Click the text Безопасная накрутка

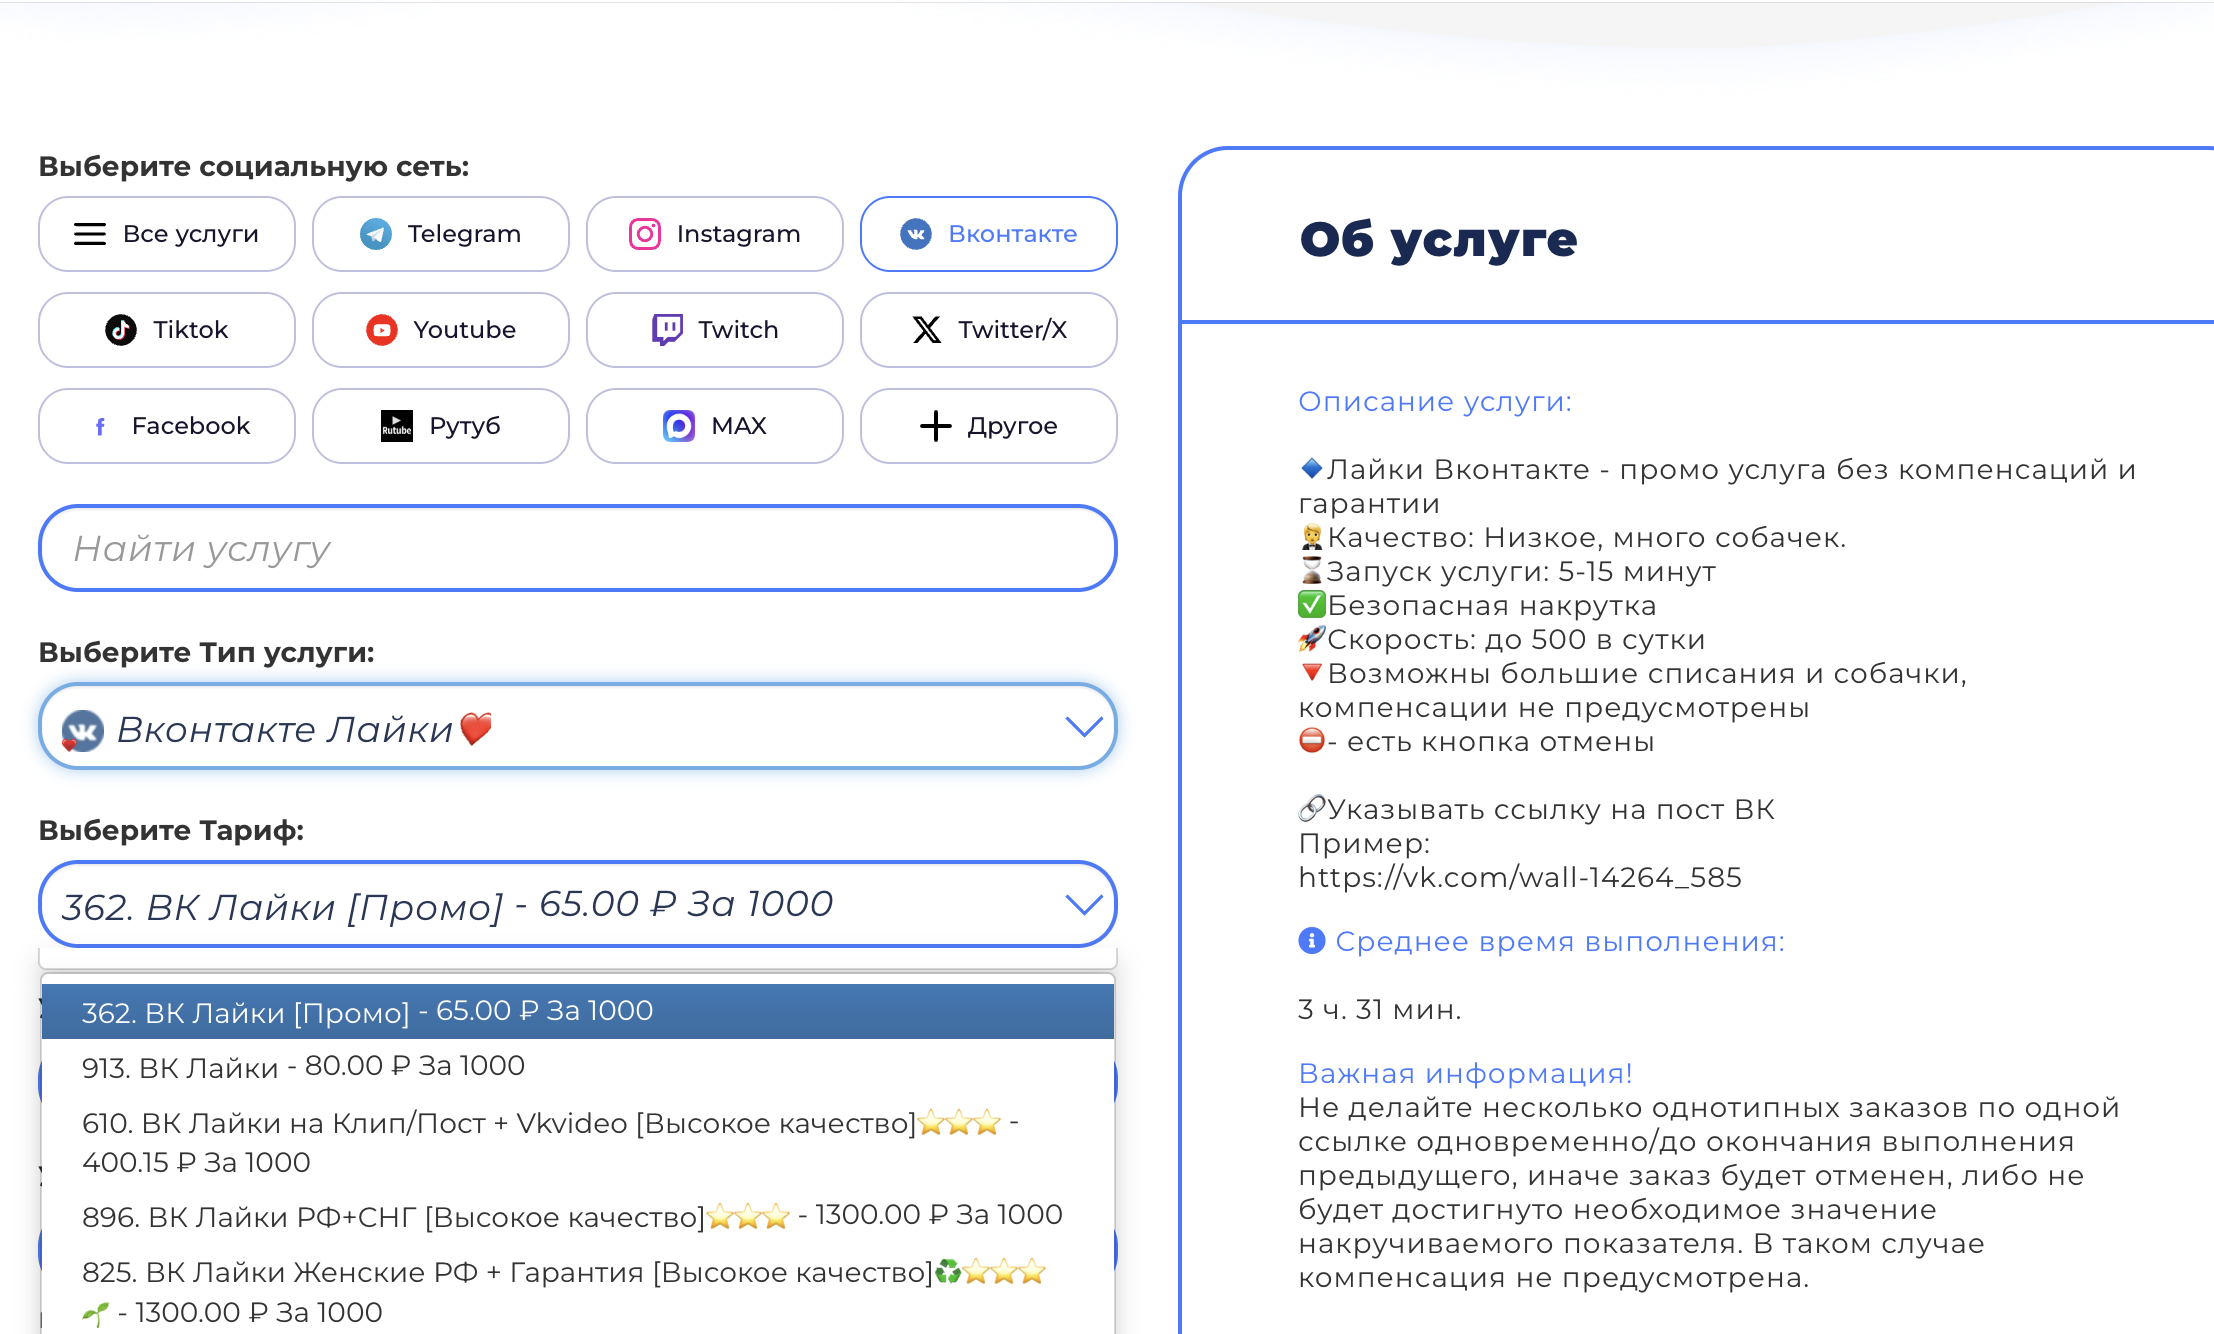point(1492,606)
